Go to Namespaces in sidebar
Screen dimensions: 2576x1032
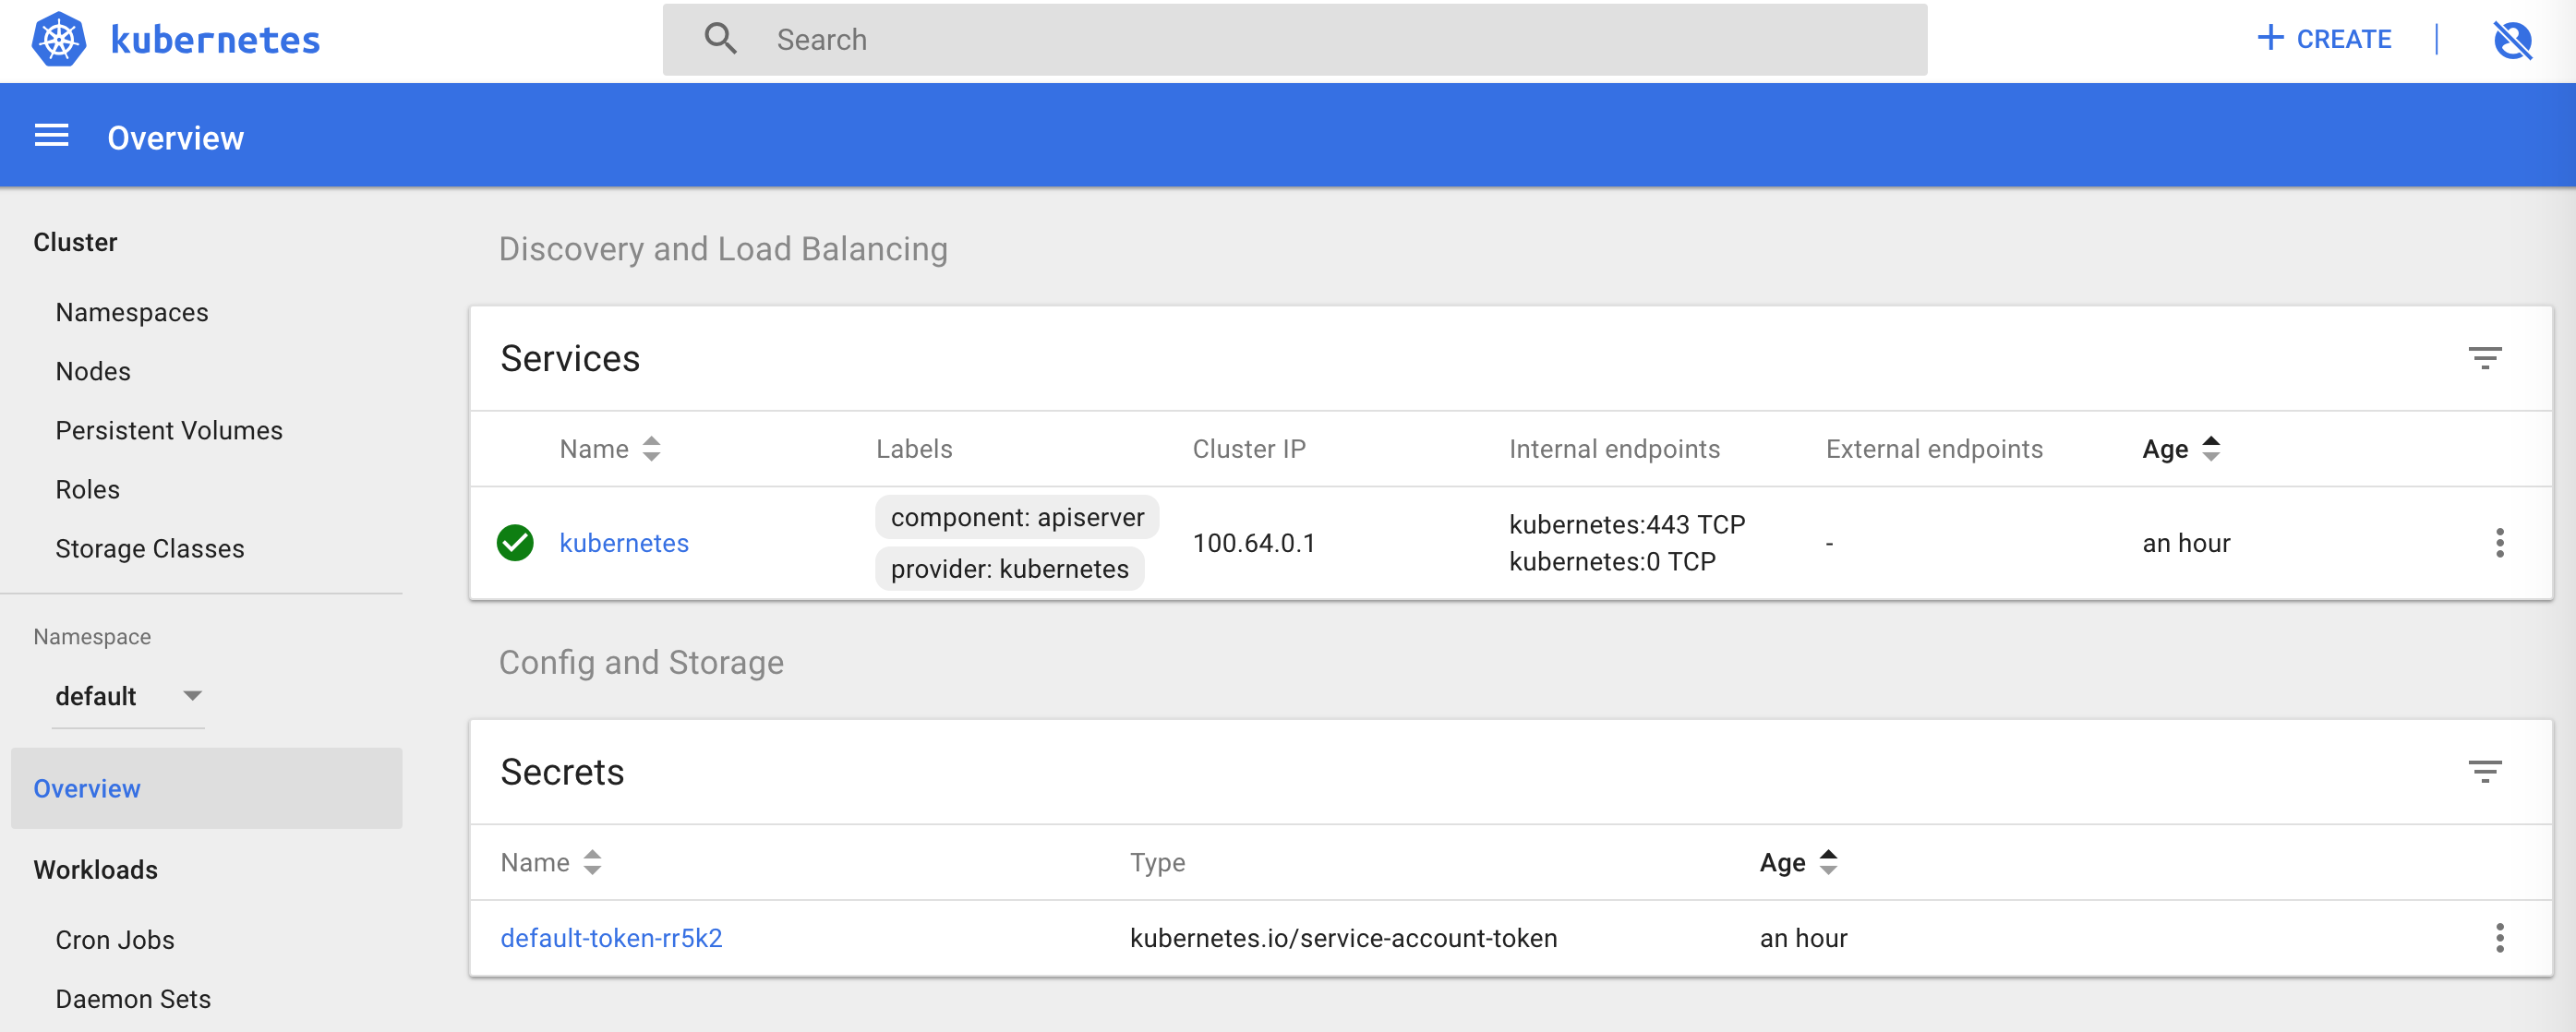(132, 313)
